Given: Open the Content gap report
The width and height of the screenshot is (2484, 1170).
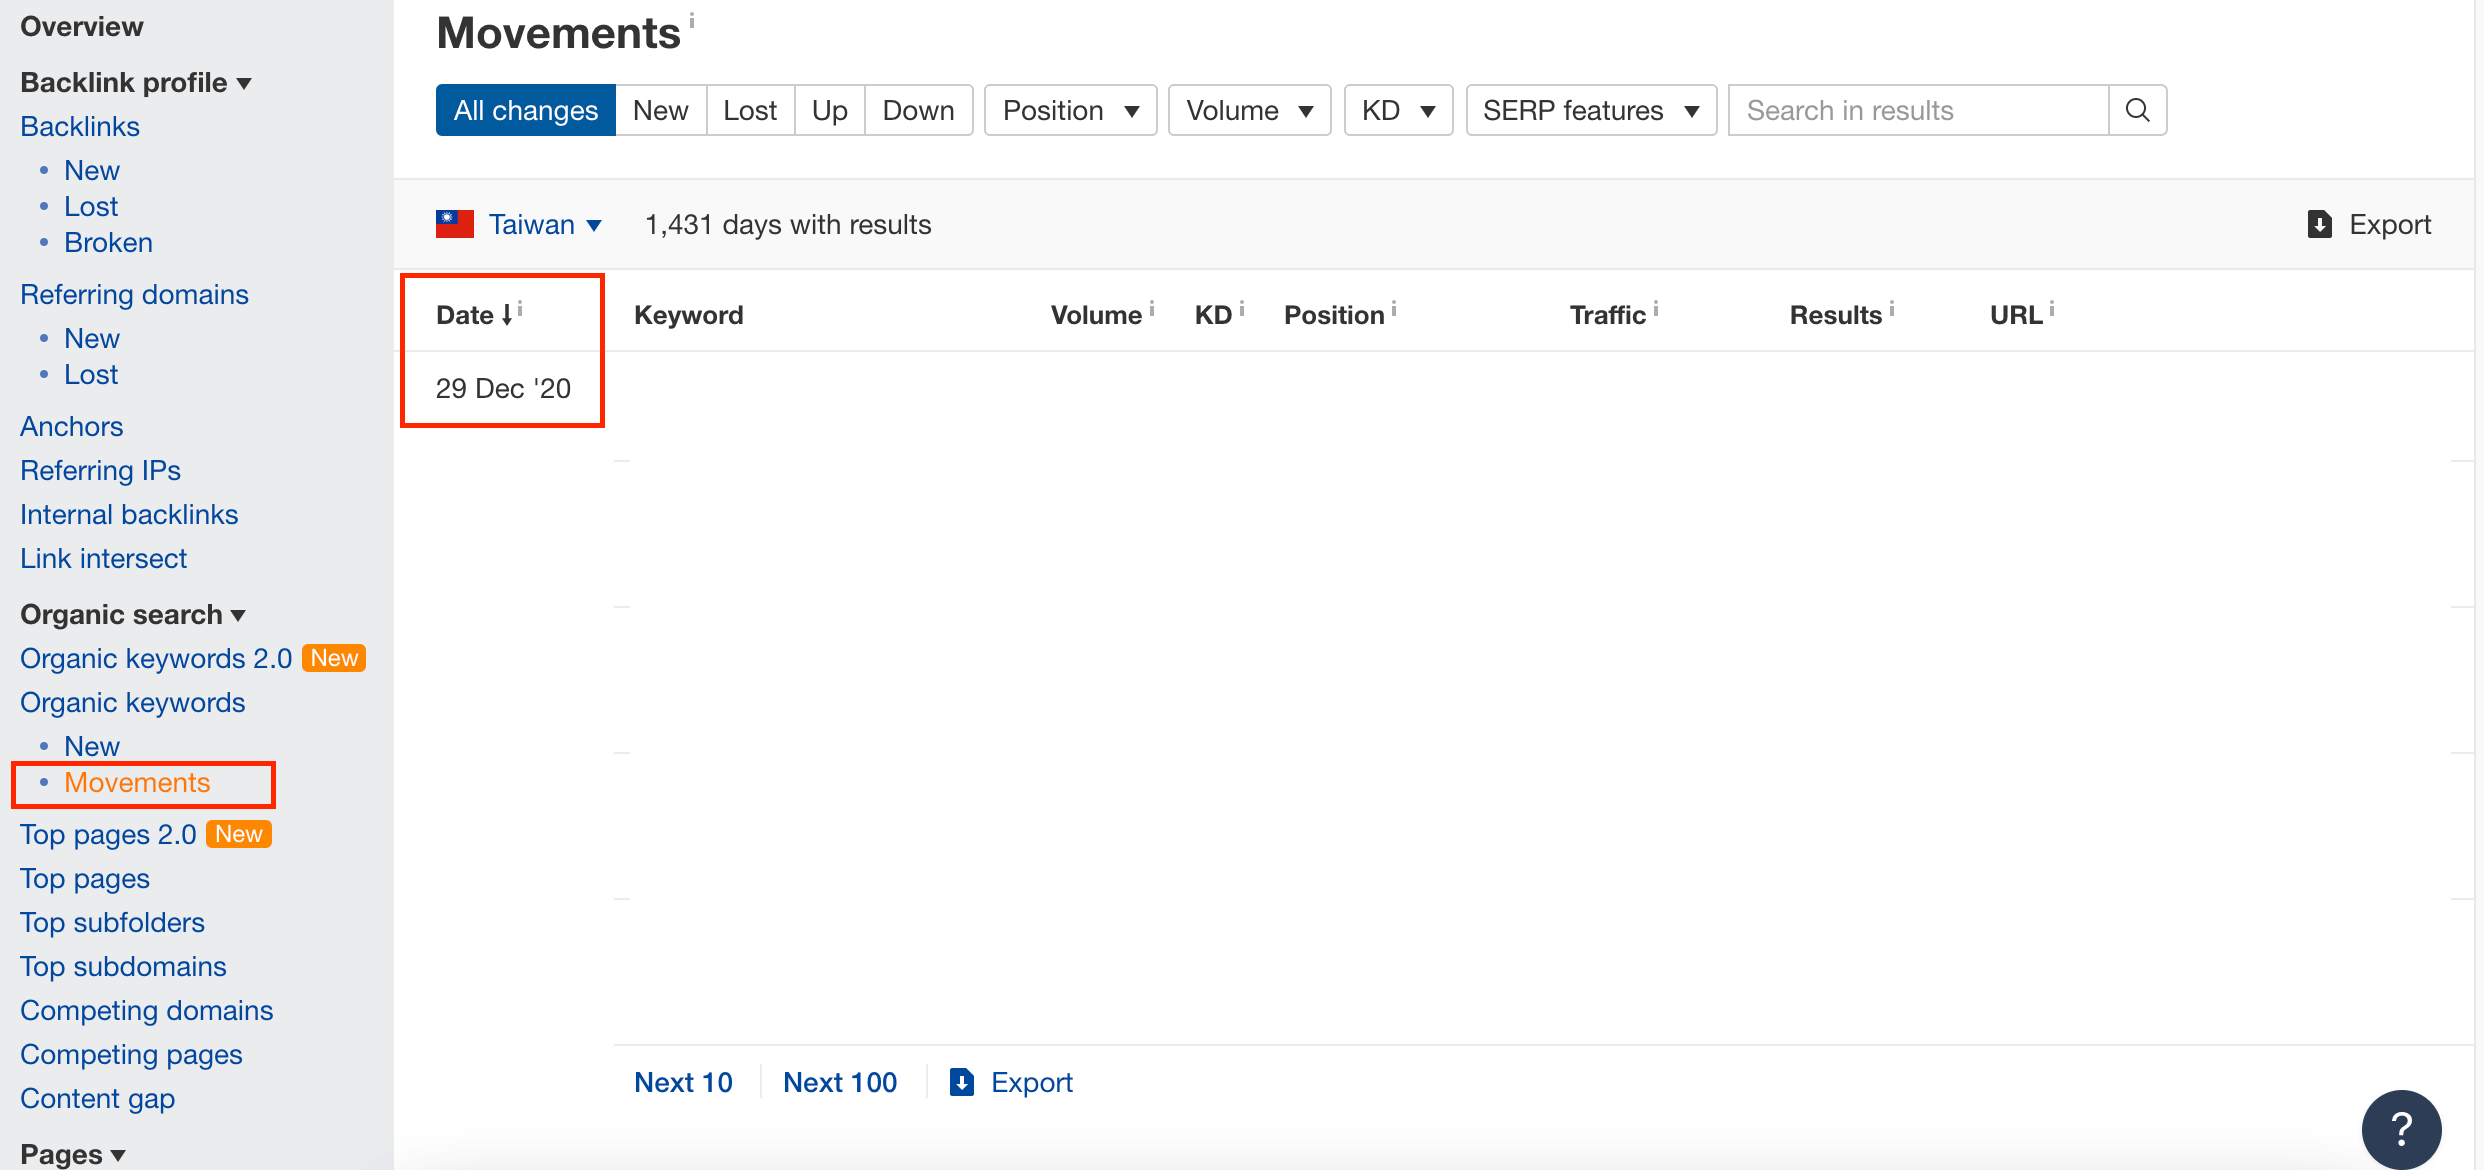Looking at the screenshot, I should point(97,1098).
